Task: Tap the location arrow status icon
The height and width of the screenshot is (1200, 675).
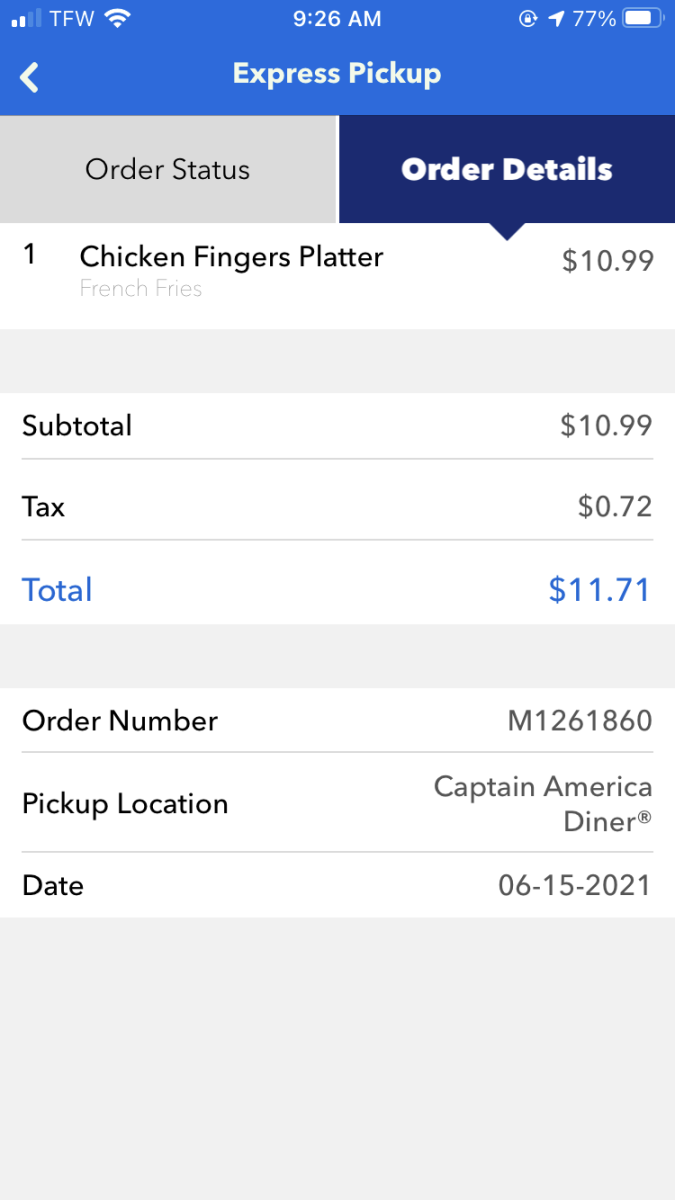Action: [x=556, y=18]
